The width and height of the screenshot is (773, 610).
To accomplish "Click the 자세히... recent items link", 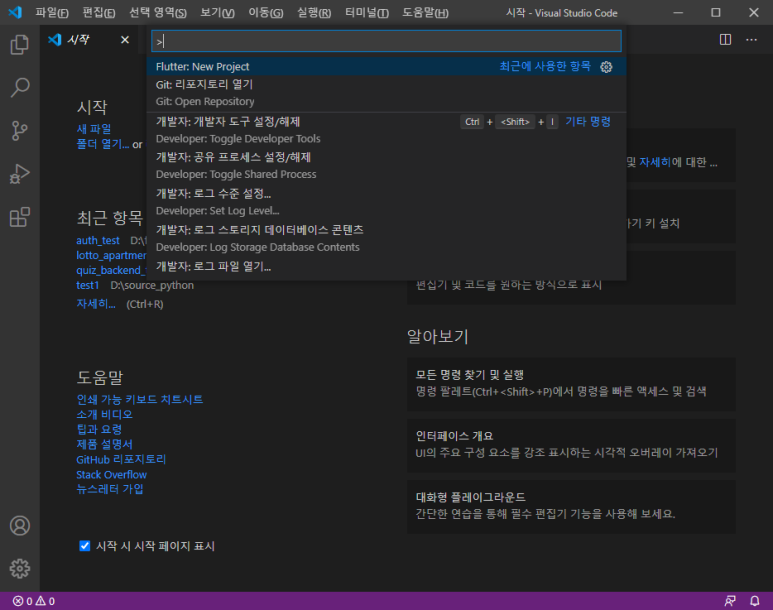I will [x=96, y=304].
